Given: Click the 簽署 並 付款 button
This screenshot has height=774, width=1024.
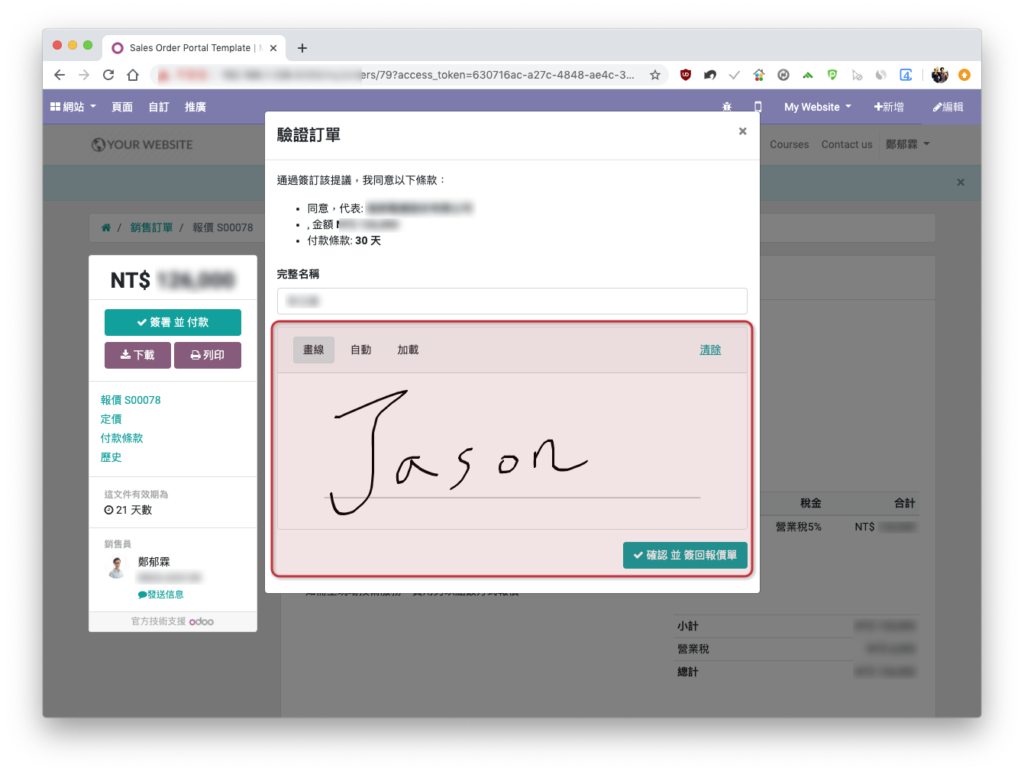Looking at the screenshot, I should (x=172, y=322).
